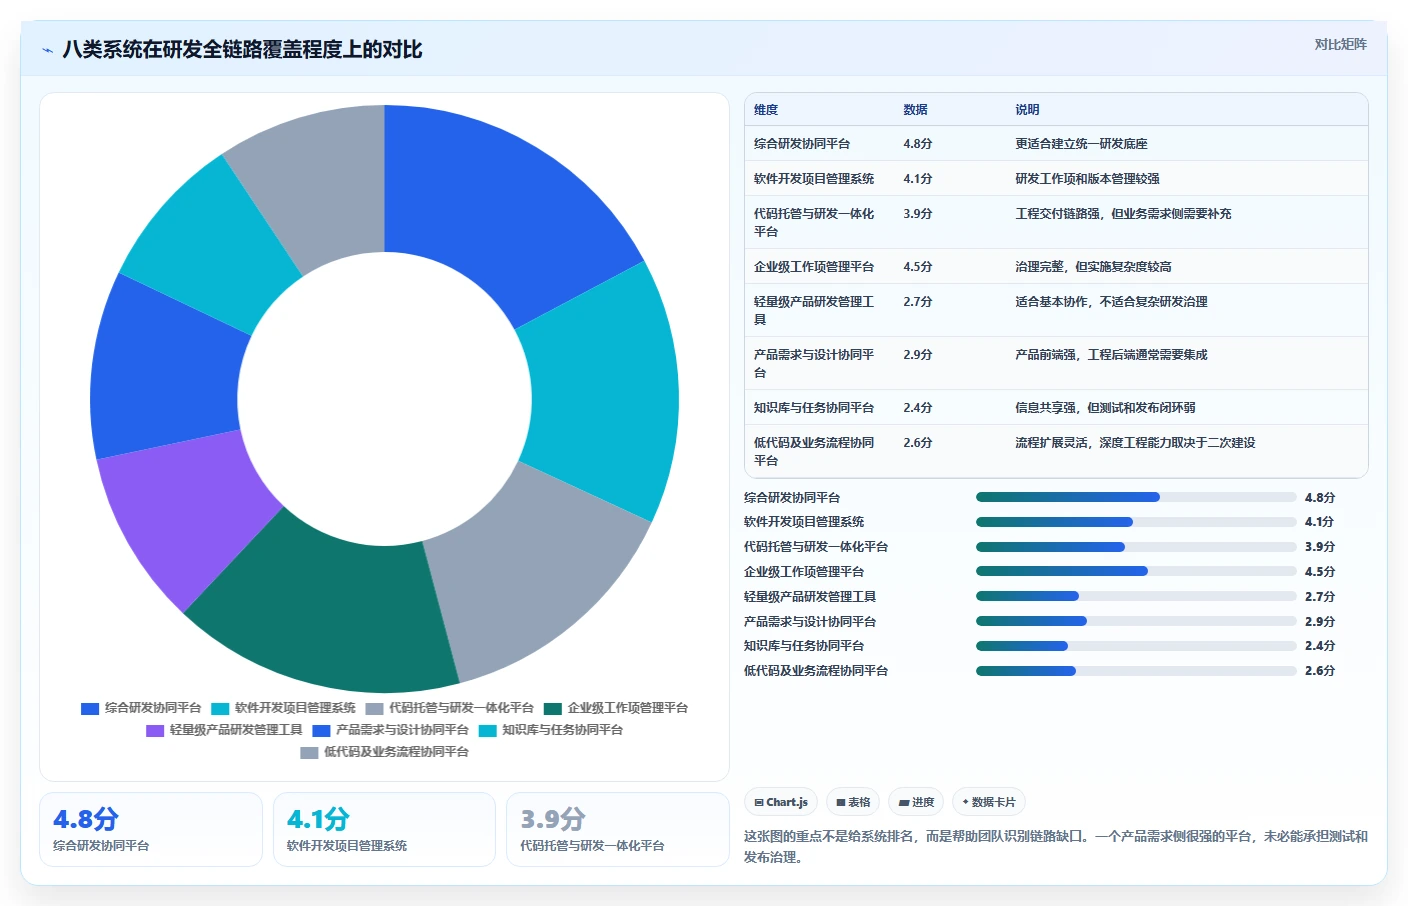Click the Chart.js tag chip

click(781, 802)
